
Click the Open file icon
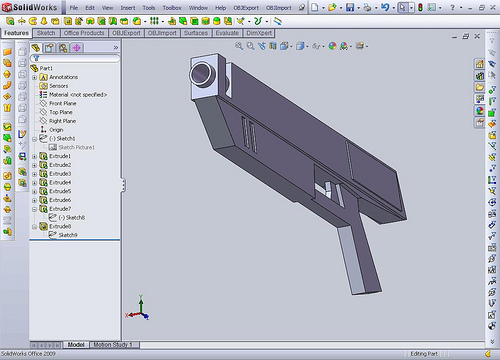[332, 7]
